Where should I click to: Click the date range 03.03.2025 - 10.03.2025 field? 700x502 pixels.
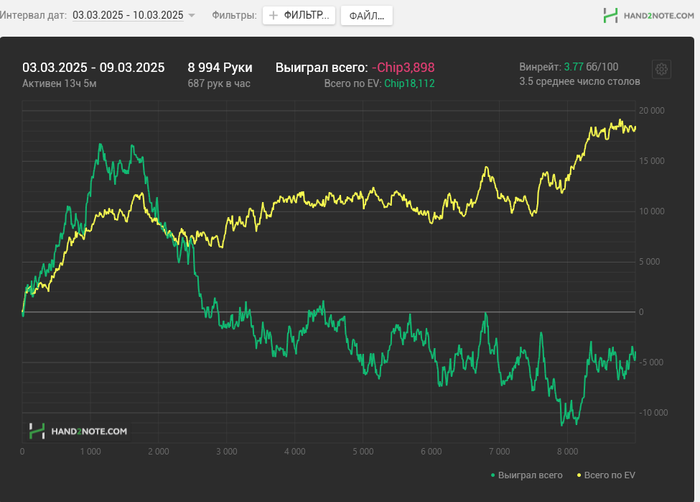(x=128, y=15)
